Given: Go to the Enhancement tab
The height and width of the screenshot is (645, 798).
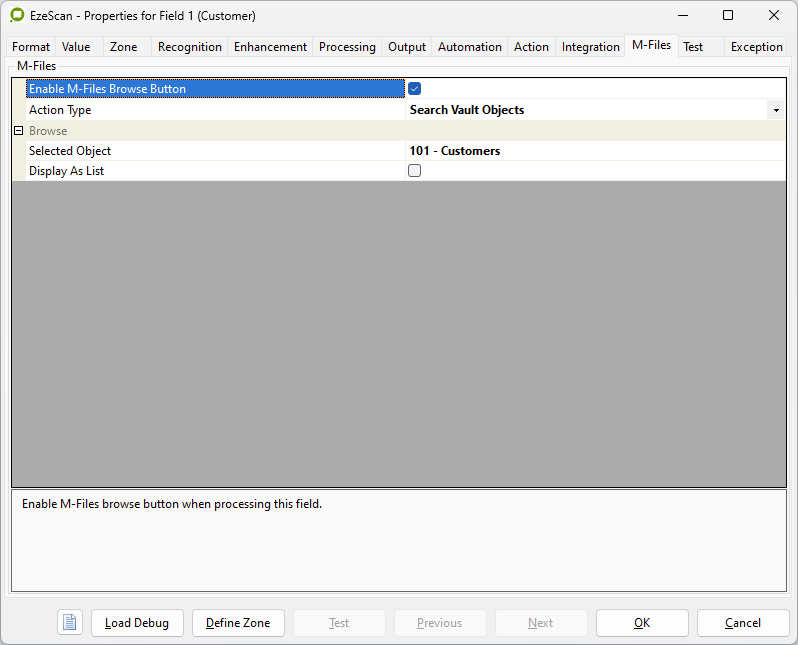Looking at the screenshot, I should [x=270, y=47].
